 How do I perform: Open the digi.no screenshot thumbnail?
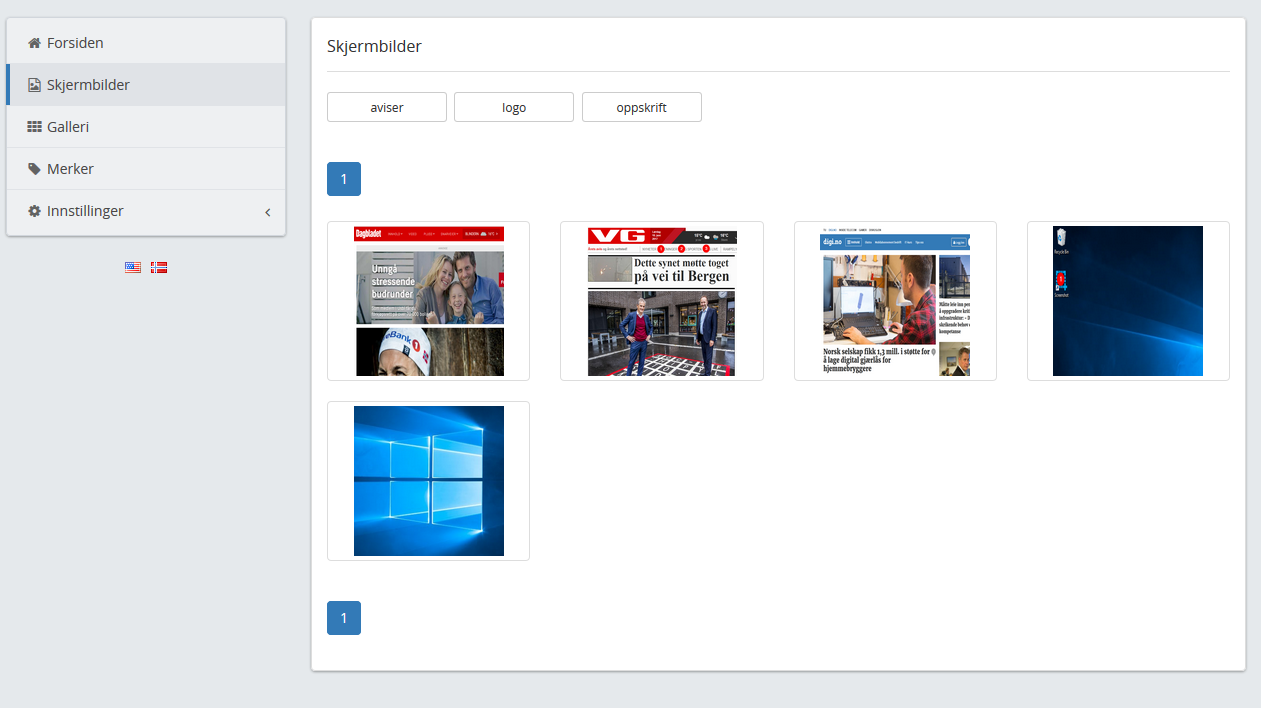895,301
